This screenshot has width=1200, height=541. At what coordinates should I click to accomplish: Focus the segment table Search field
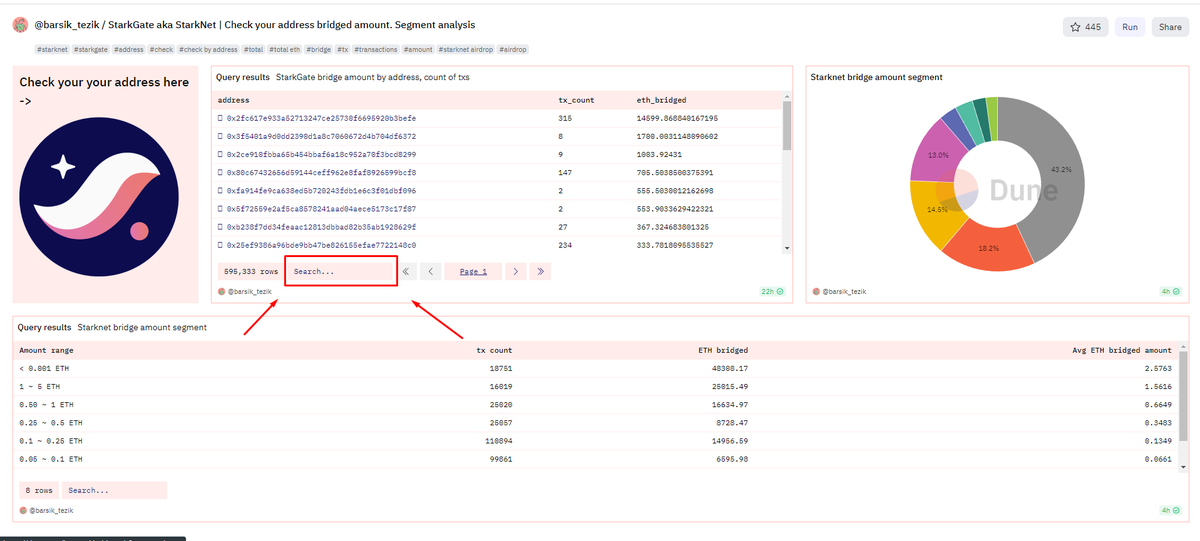114,490
